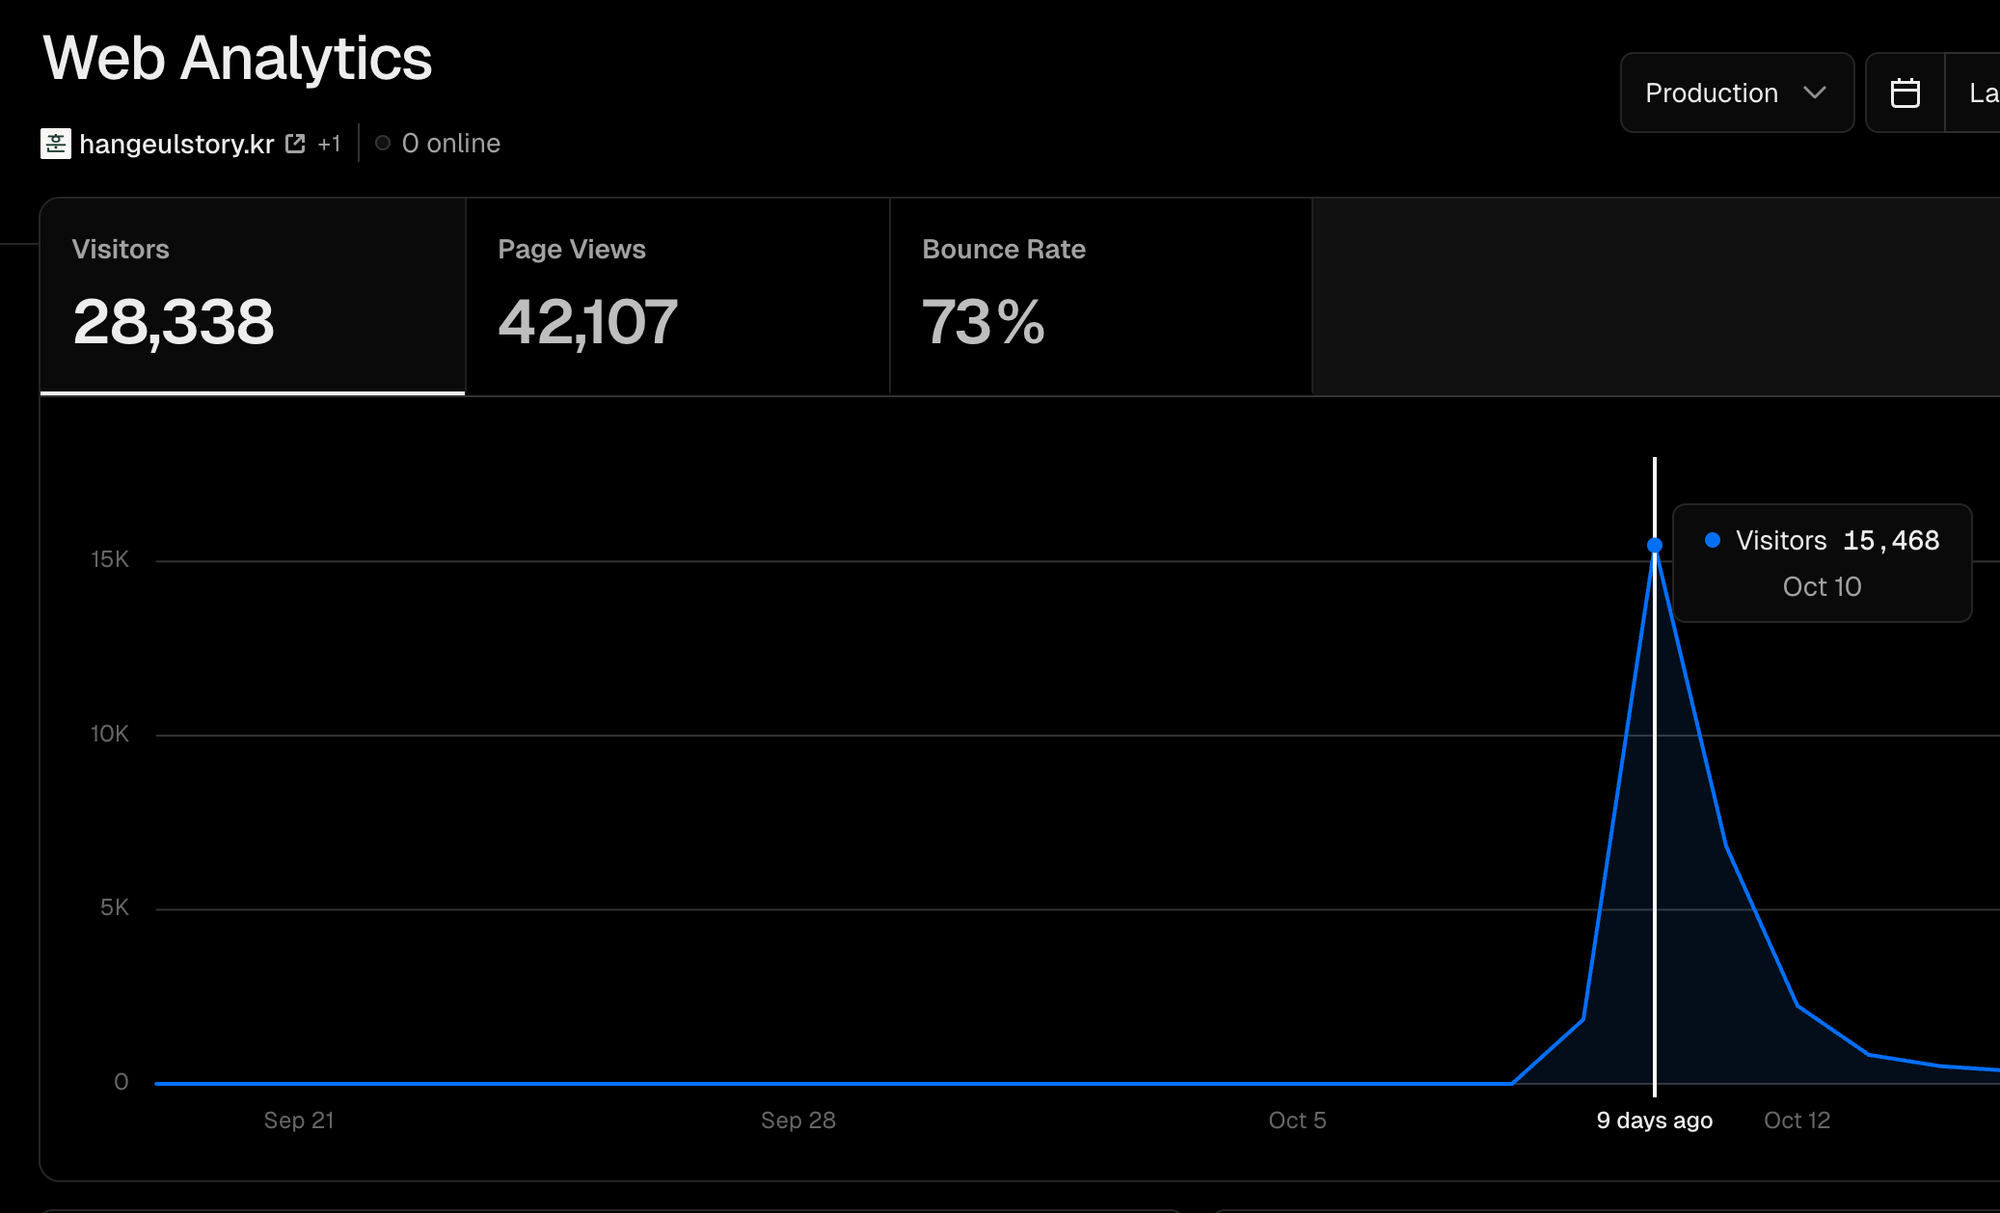Click the '0 online' visitors text
Image resolution: width=2000 pixels, height=1213 pixels.
(x=450, y=143)
